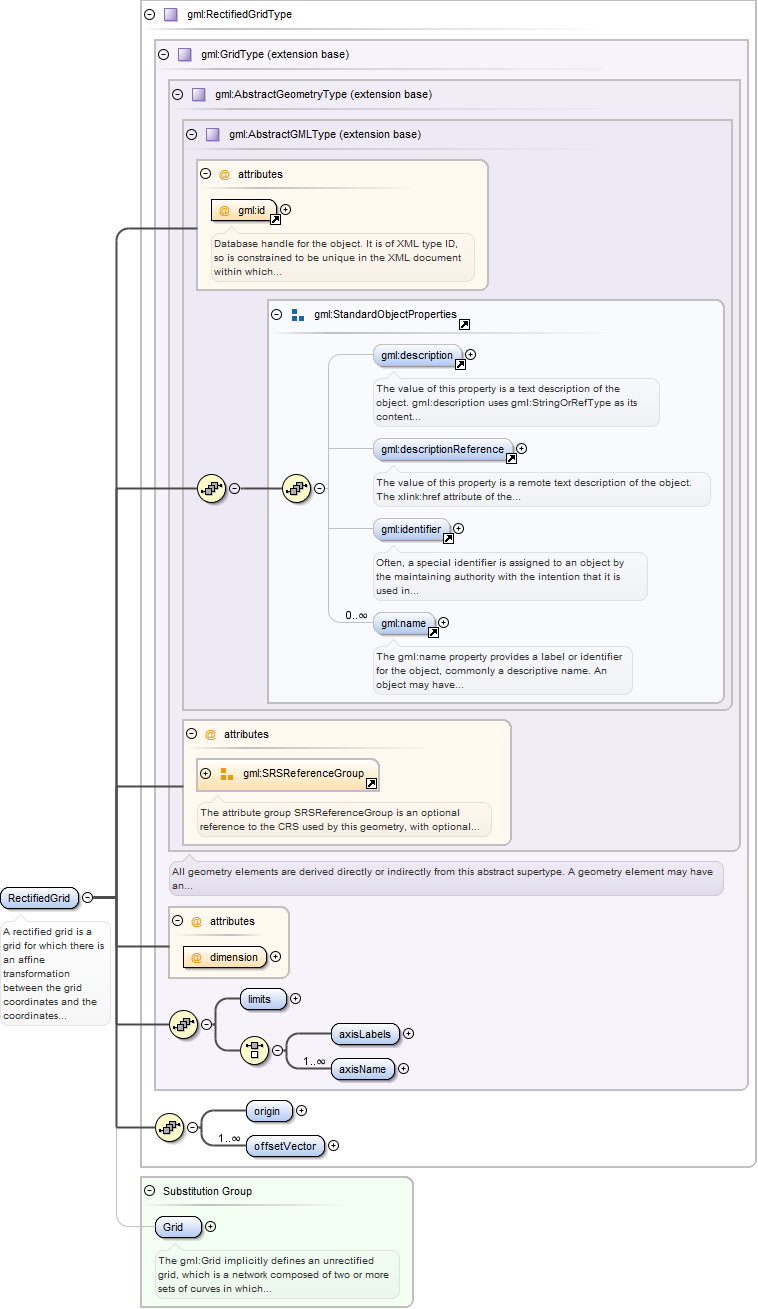Viewport: 758px width, 1309px height.
Task: Collapse gml:AbstractGeometryType extension base
Action: tap(178, 94)
